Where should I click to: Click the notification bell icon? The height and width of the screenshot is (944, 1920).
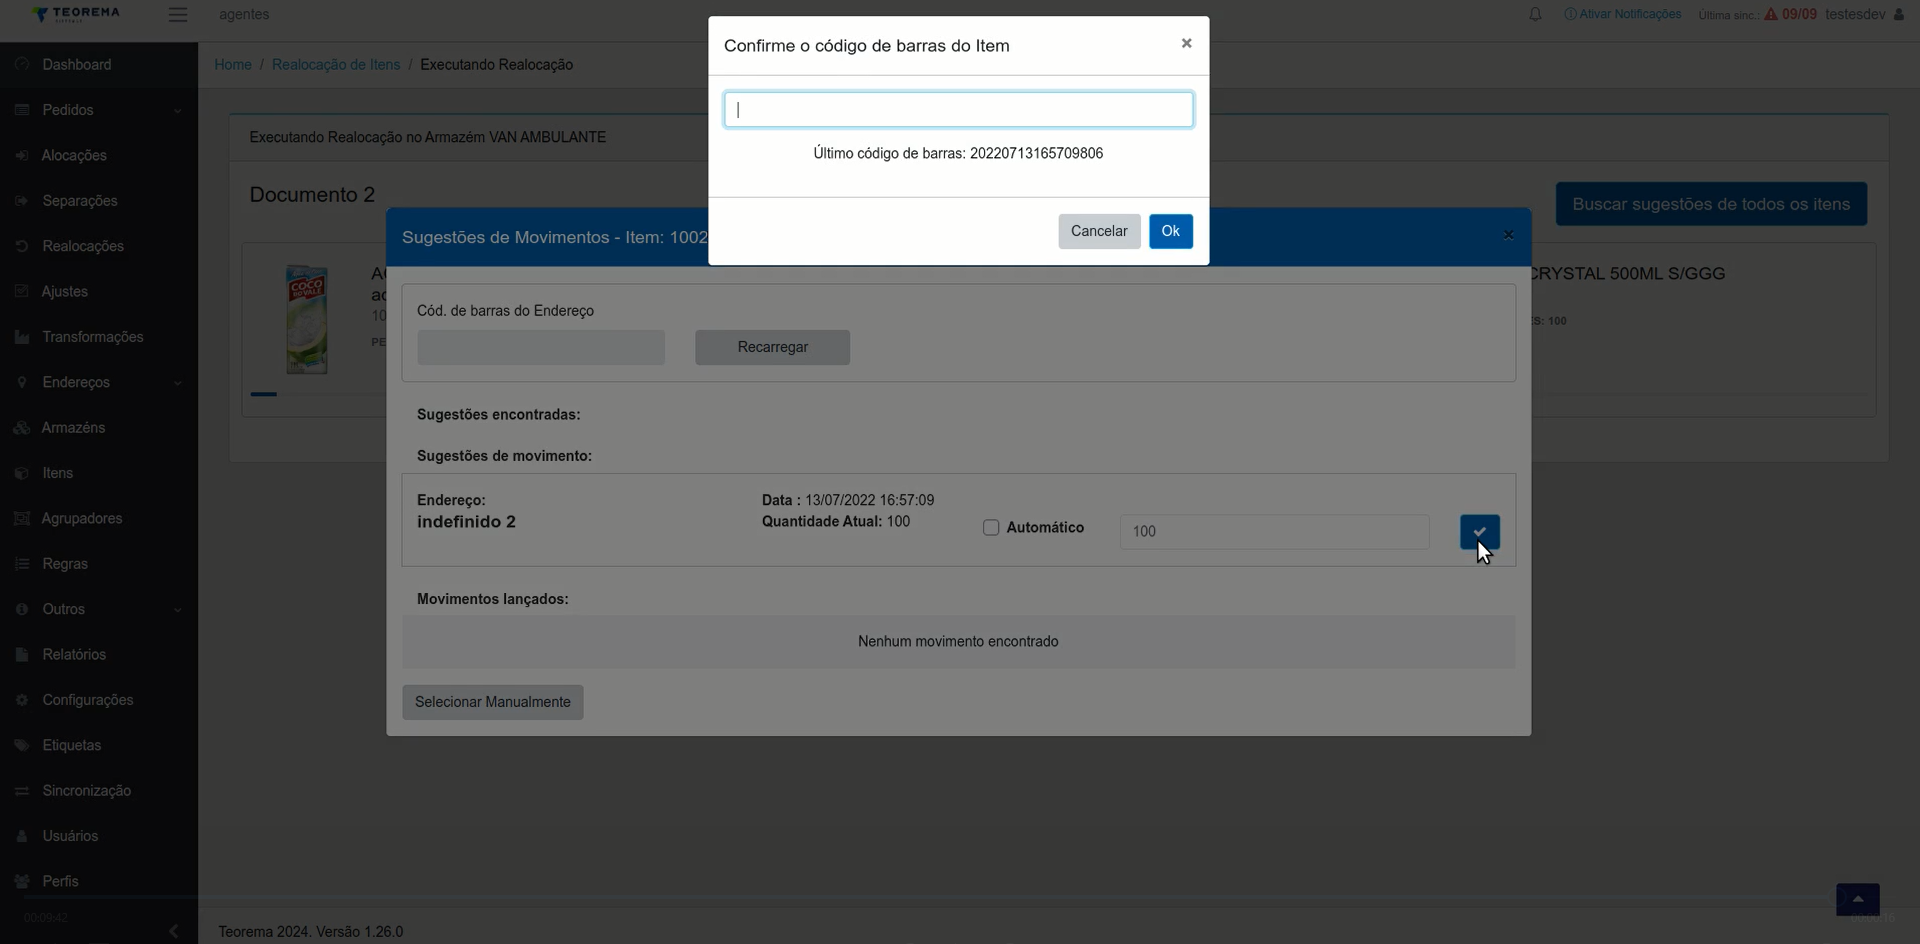tap(1535, 14)
